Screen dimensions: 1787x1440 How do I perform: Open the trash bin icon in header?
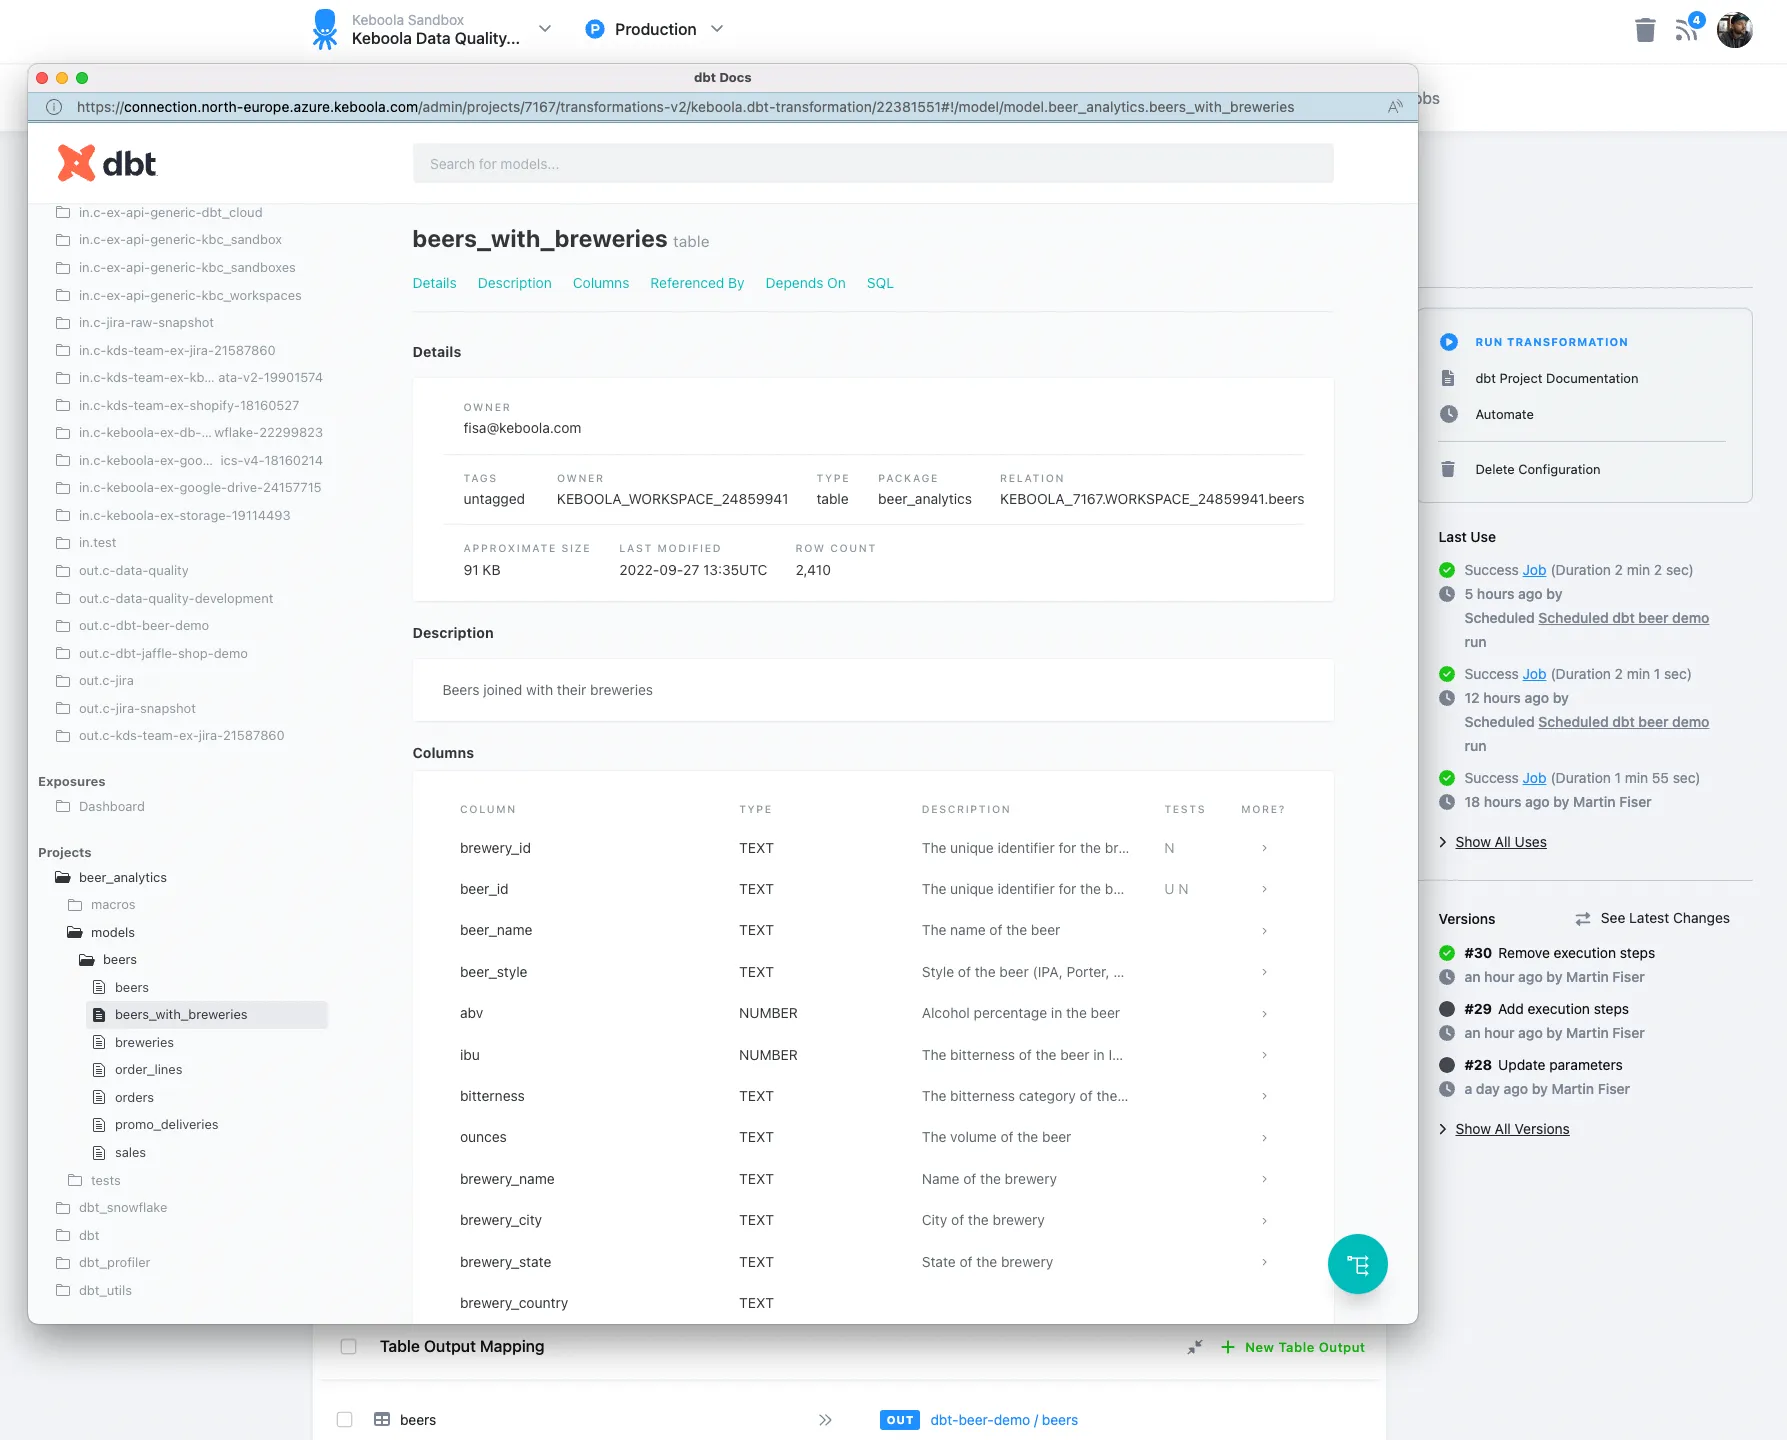click(x=1645, y=30)
